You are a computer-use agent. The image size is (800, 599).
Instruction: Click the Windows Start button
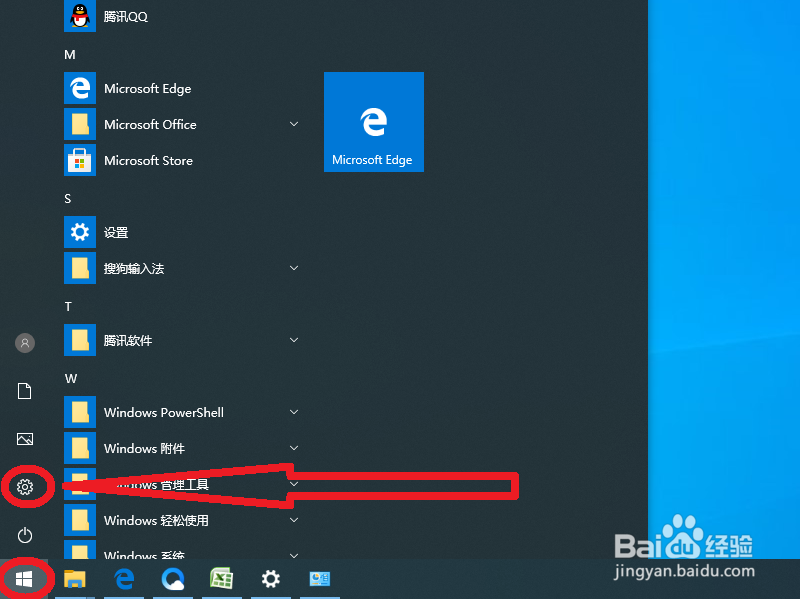tap(24, 579)
